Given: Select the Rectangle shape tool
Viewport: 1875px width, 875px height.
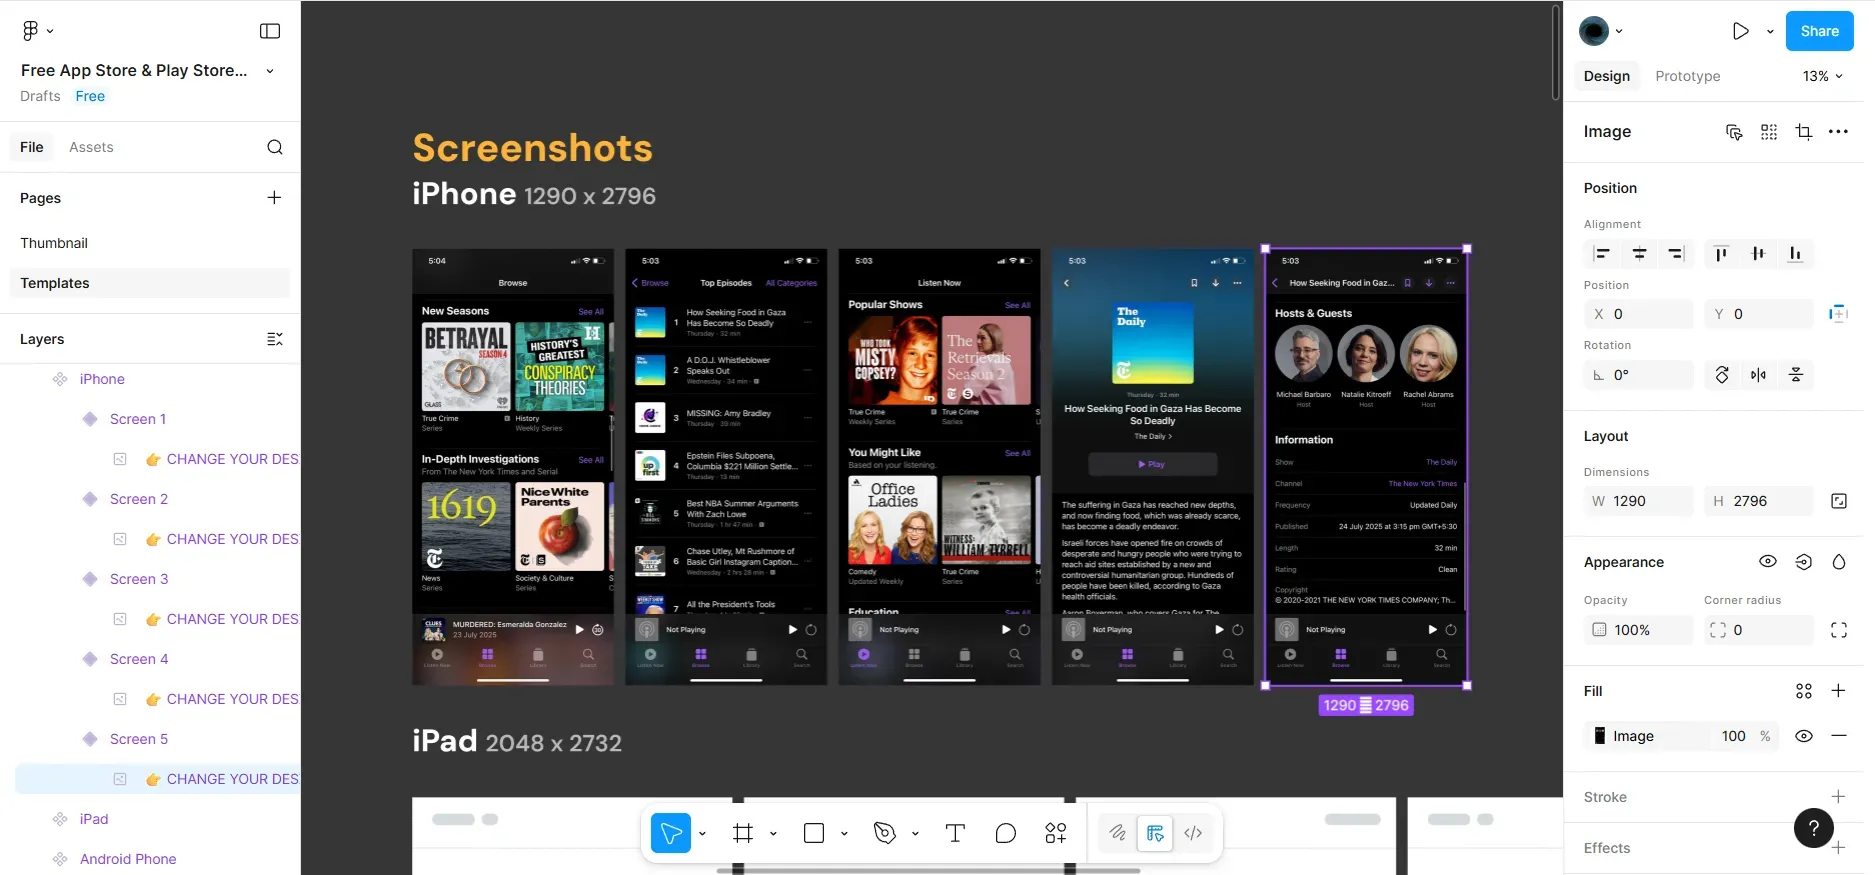Looking at the screenshot, I should (x=814, y=833).
